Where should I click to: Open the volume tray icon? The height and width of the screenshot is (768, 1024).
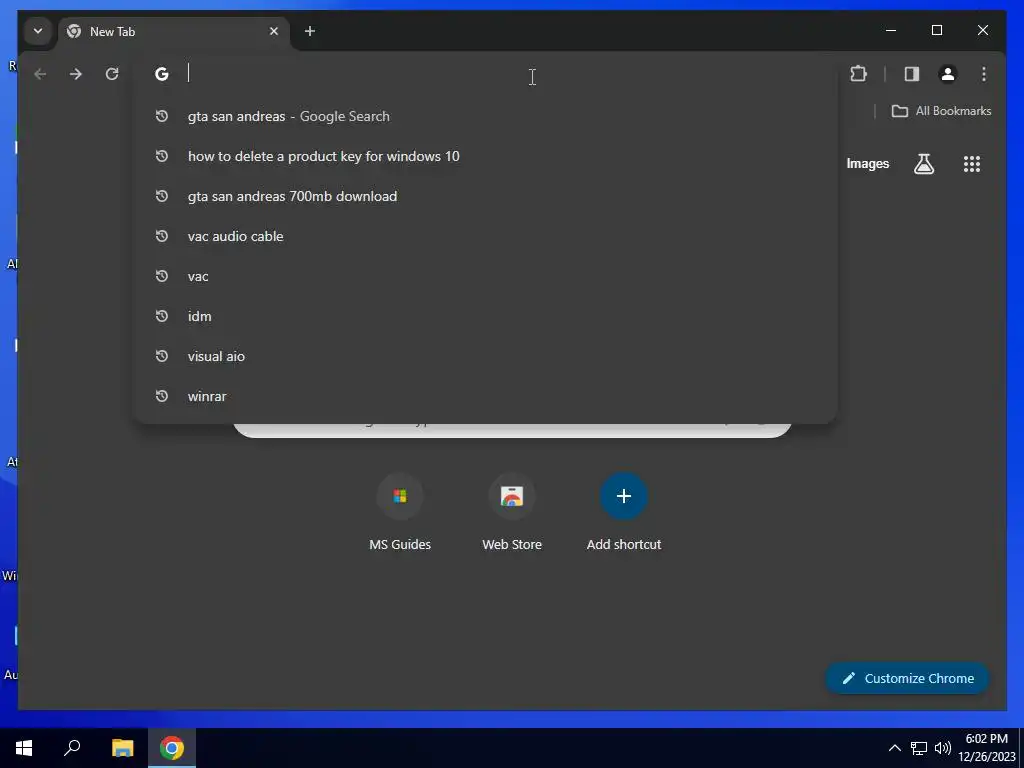click(x=942, y=748)
